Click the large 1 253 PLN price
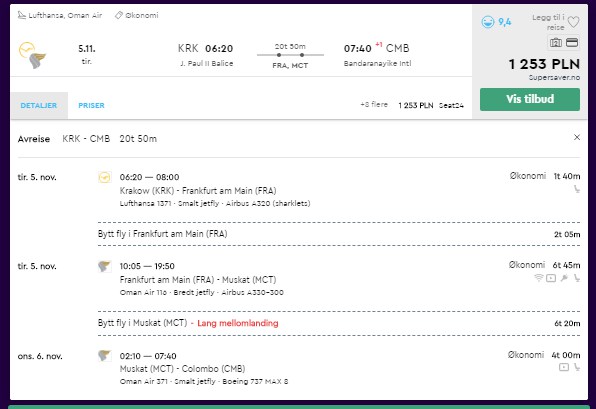The height and width of the screenshot is (409, 596). 544,64
